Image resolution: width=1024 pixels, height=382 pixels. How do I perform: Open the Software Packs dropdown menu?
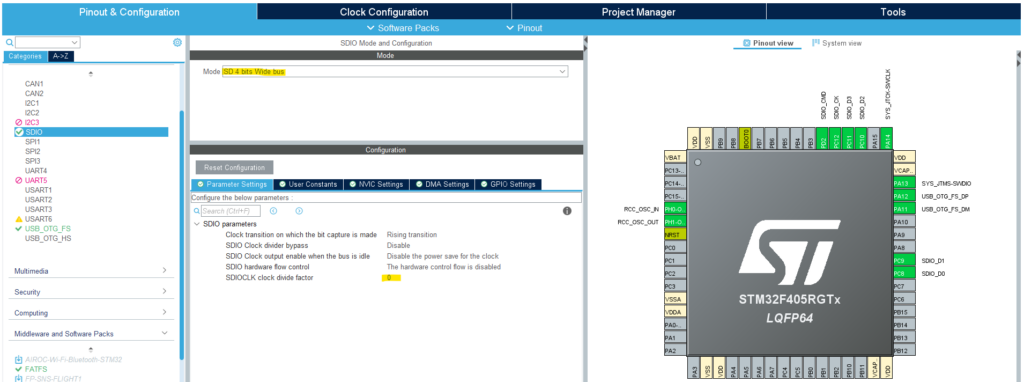tap(403, 28)
